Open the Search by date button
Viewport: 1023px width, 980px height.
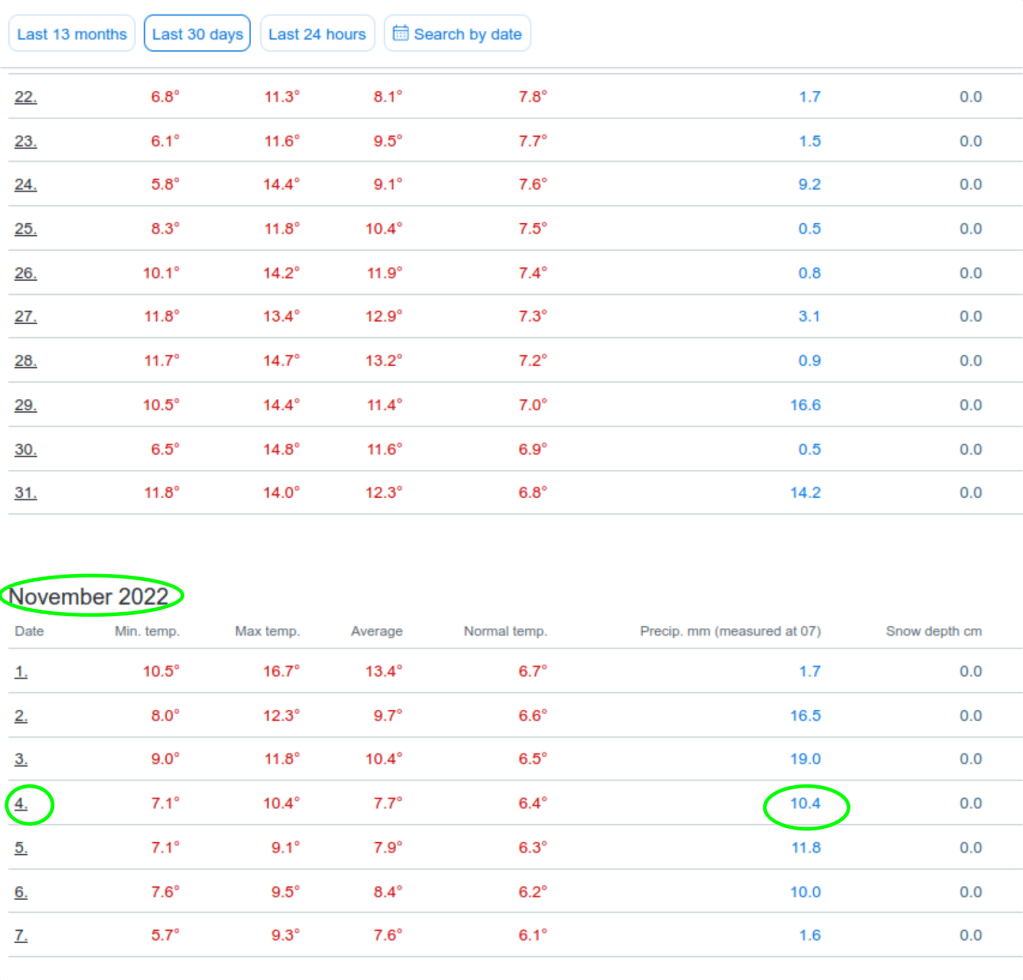[458, 34]
